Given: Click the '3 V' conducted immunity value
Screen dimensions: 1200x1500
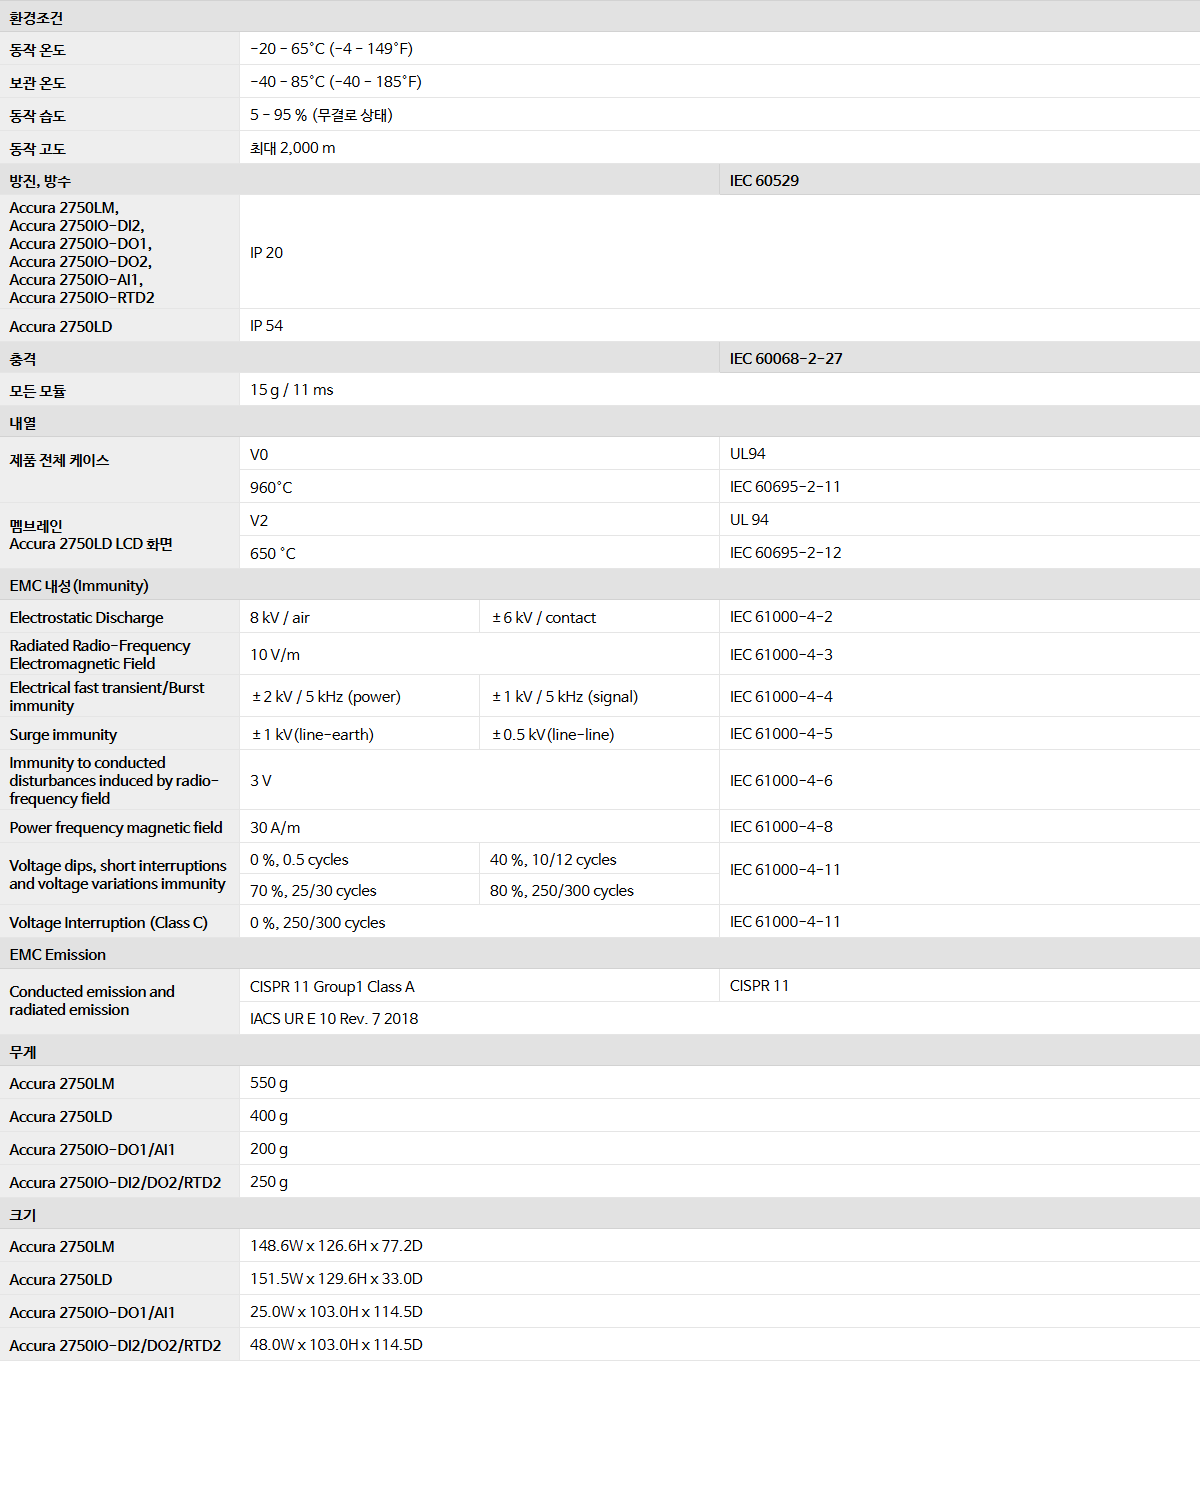Looking at the screenshot, I should coord(261,781).
